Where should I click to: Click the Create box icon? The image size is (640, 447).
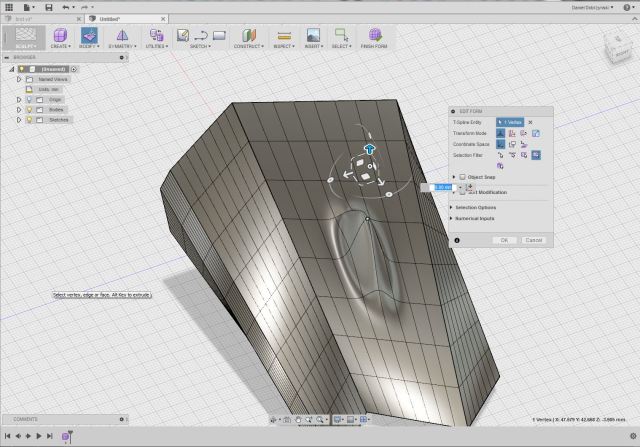(x=60, y=35)
